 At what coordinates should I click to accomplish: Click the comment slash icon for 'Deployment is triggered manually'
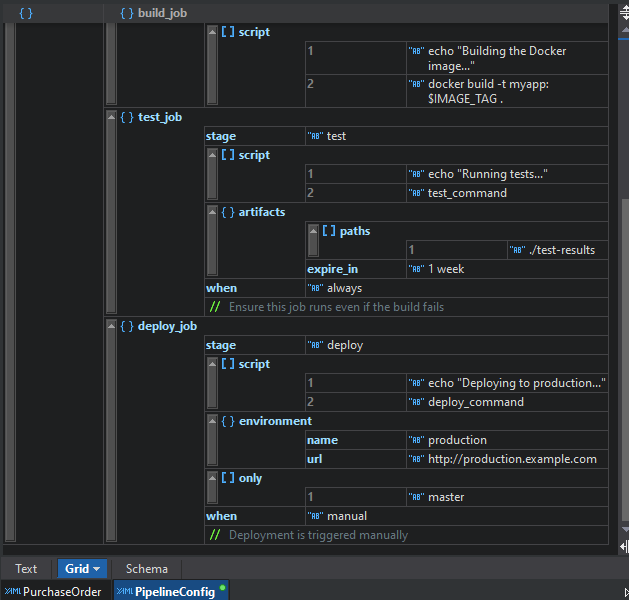(x=215, y=535)
